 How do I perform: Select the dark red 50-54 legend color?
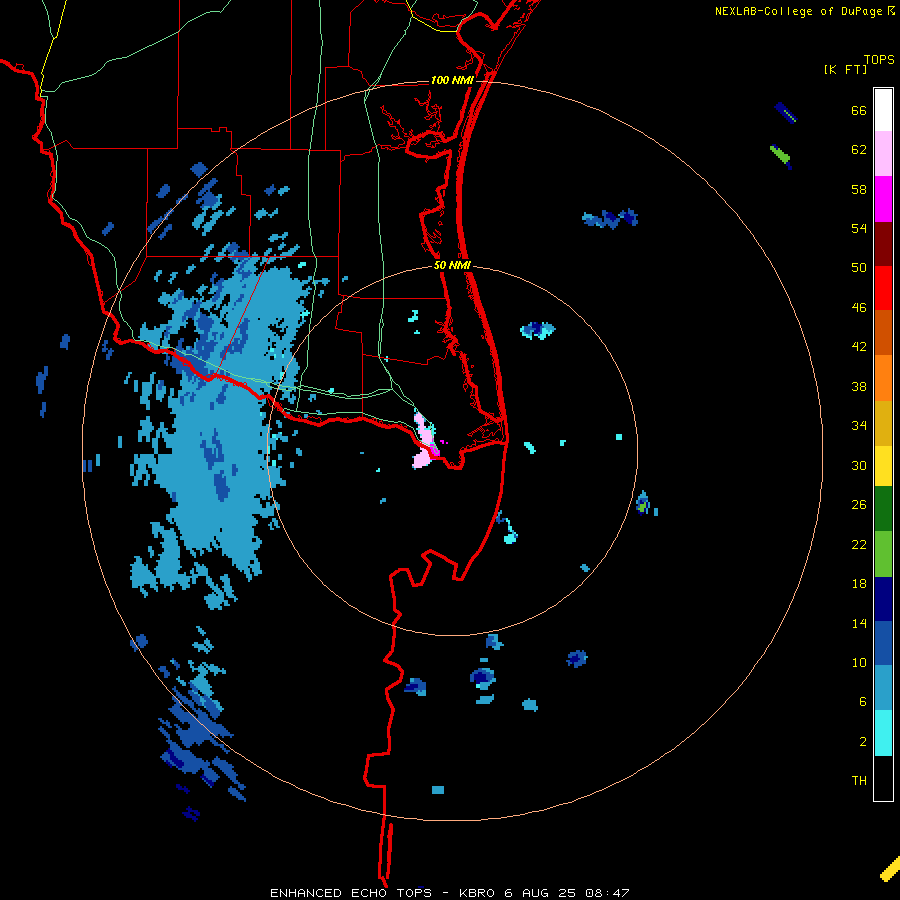[x=883, y=244]
